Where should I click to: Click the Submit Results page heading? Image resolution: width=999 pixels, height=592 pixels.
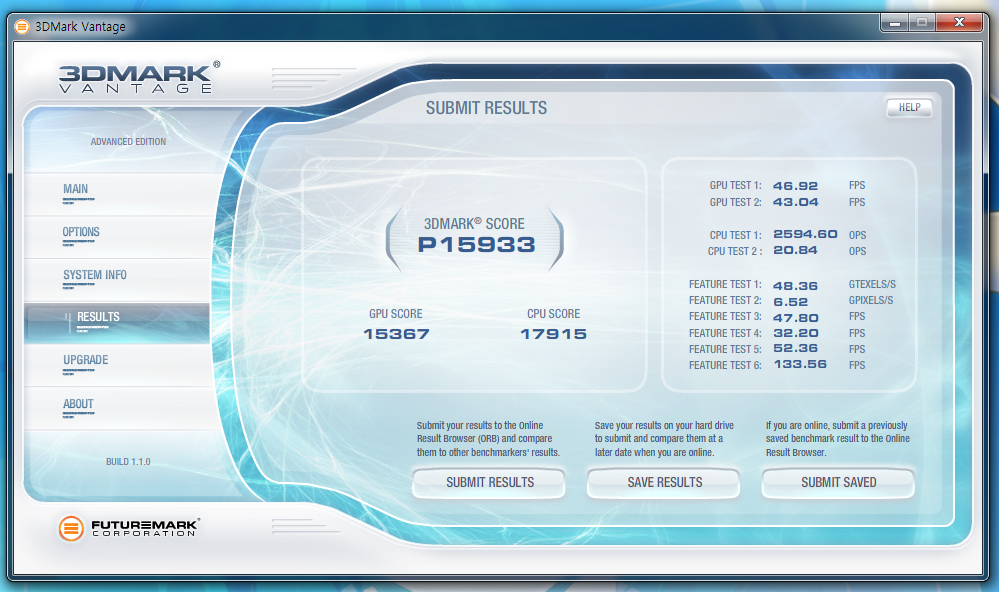click(486, 108)
